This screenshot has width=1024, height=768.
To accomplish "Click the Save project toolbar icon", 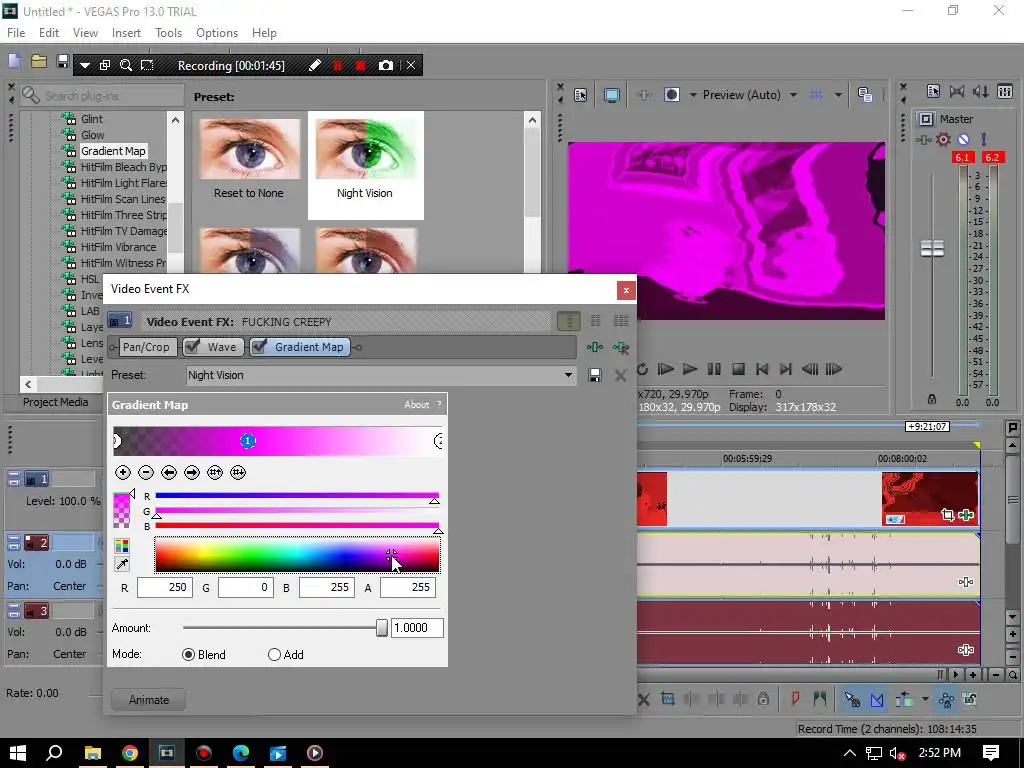I will pos(63,62).
